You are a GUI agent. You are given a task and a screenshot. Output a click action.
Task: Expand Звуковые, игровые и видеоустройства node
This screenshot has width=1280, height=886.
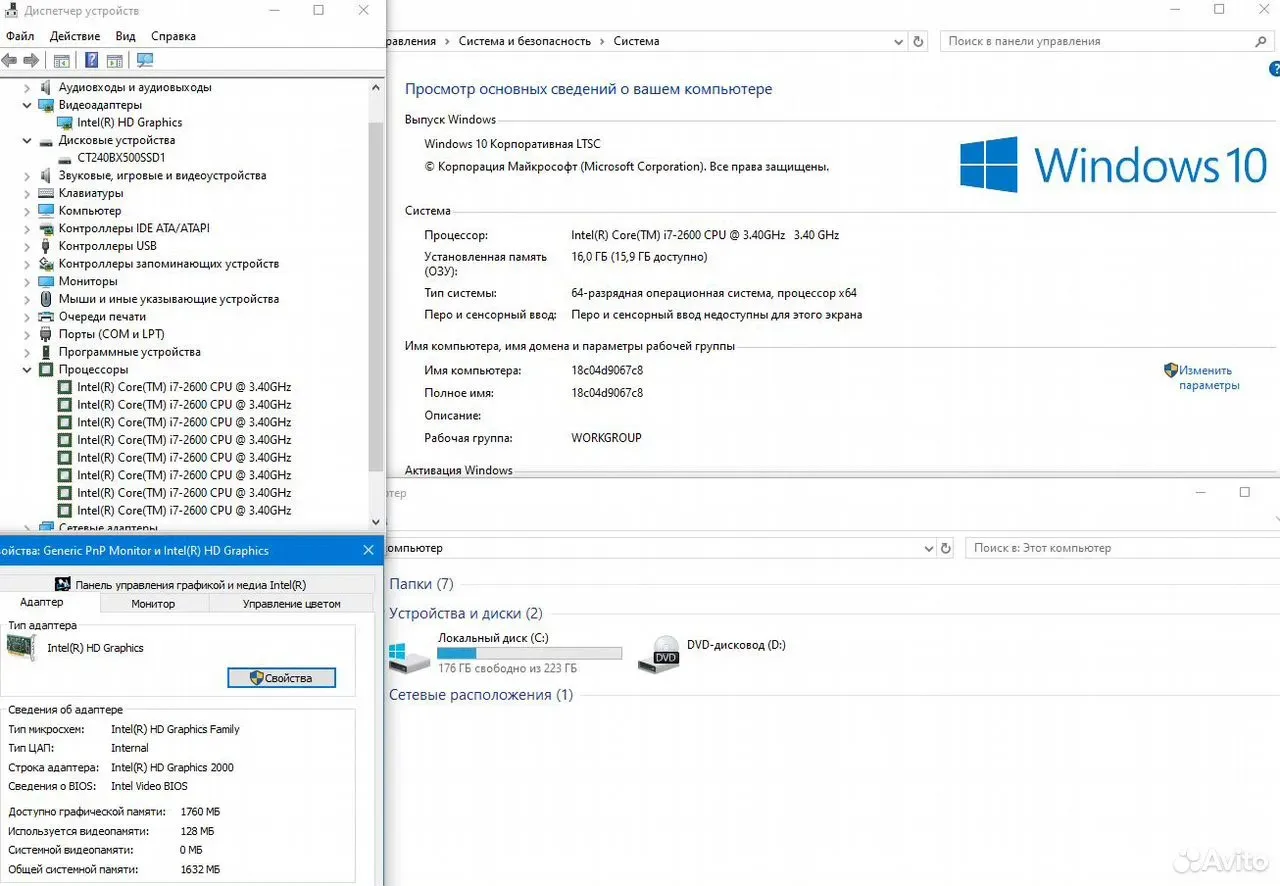pyautogui.click(x=27, y=176)
